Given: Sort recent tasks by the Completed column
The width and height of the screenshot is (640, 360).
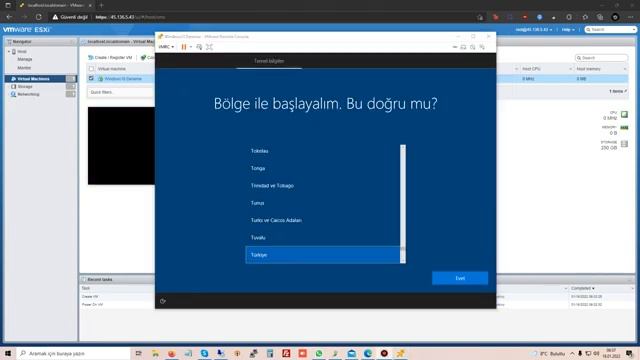Looking at the screenshot, I should [x=582, y=288].
